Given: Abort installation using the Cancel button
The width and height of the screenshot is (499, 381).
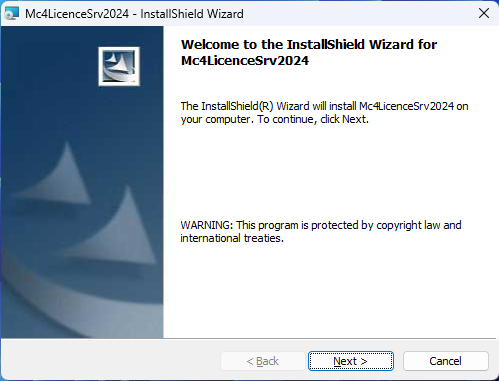Looking at the screenshot, I should point(446,361).
